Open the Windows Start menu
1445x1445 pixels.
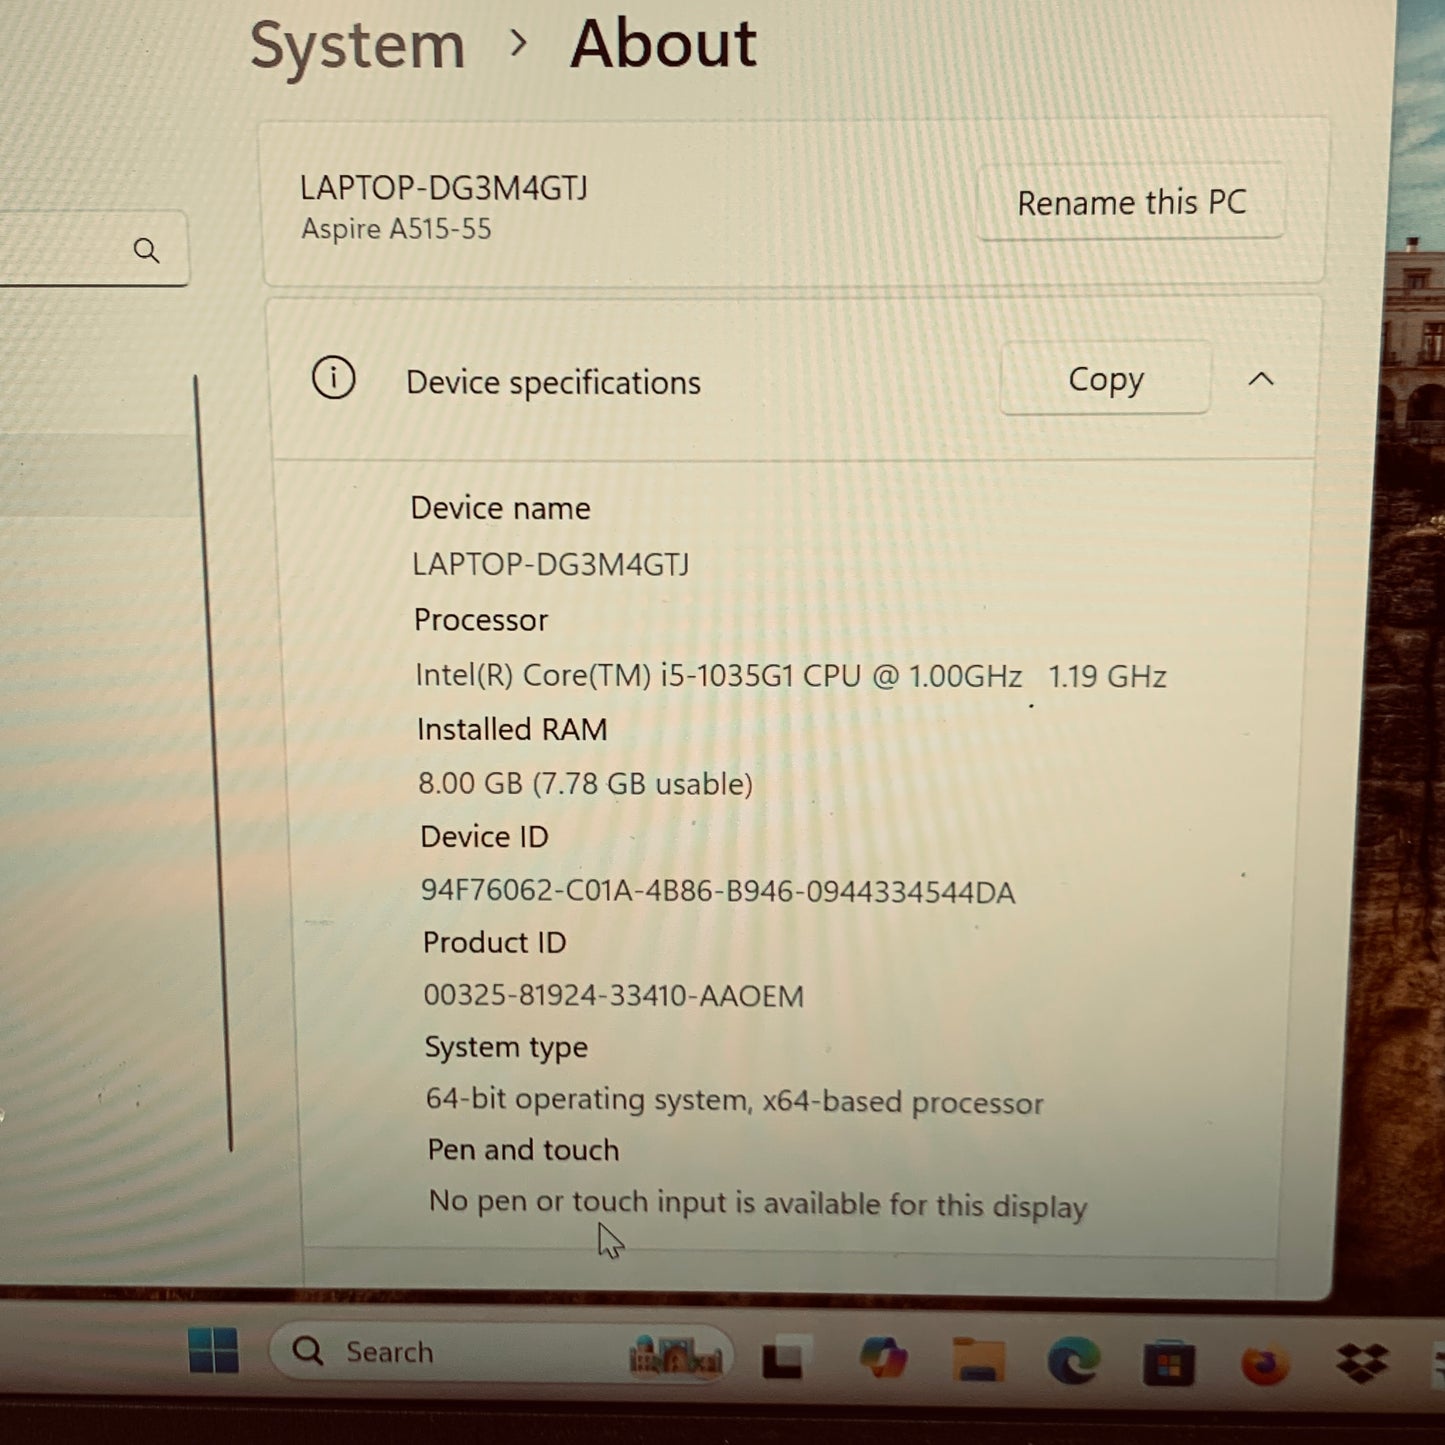(x=213, y=1350)
